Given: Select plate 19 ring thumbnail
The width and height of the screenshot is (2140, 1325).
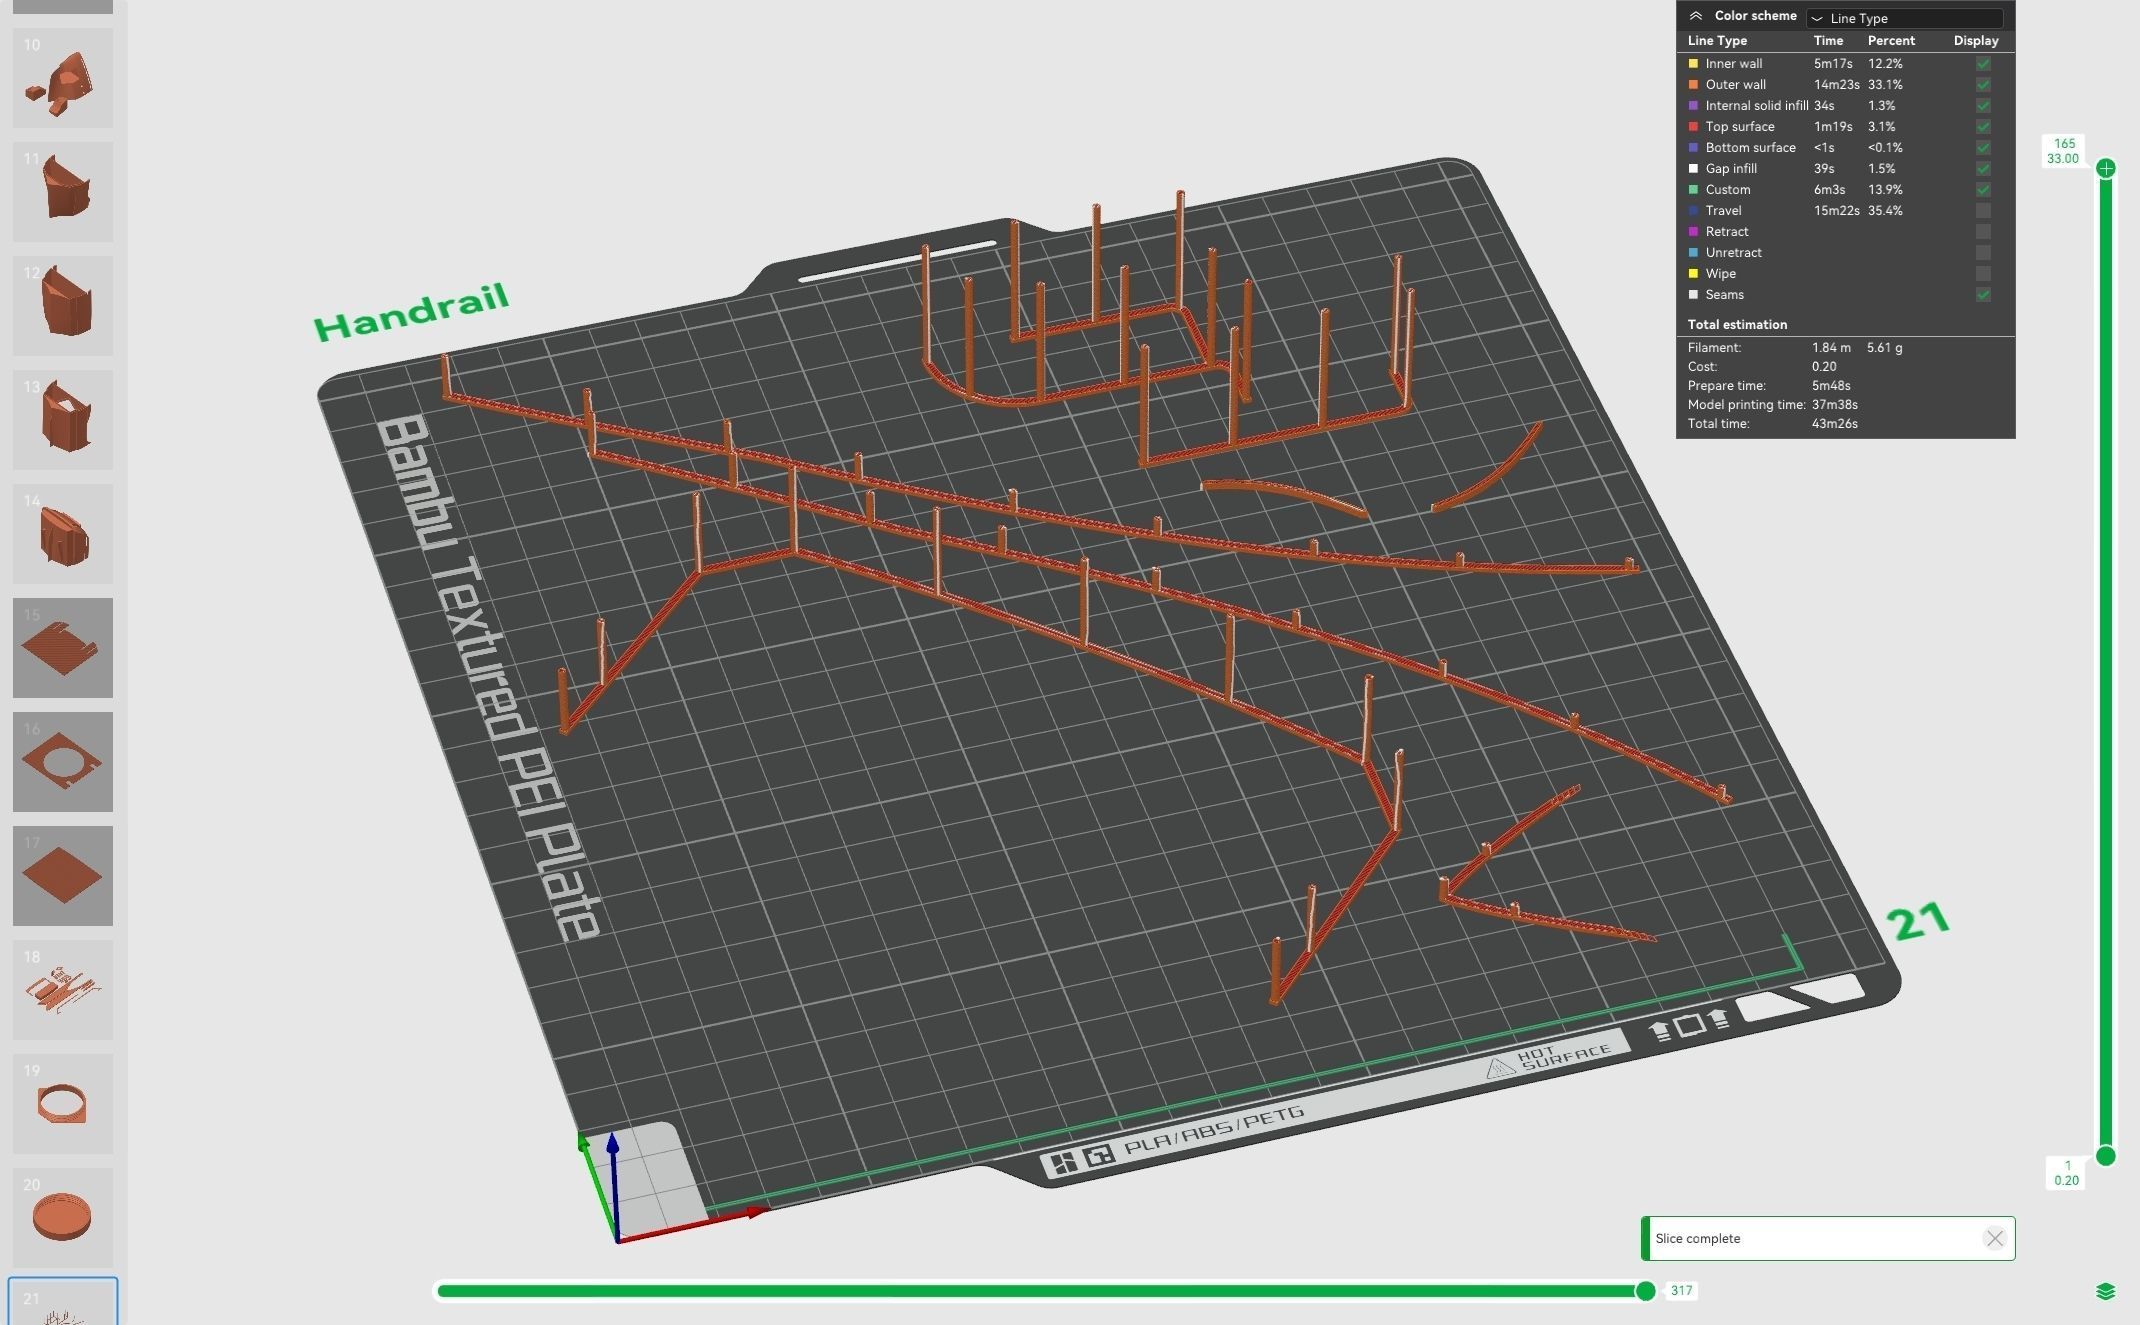Looking at the screenshot, I should click(63, 1103).
